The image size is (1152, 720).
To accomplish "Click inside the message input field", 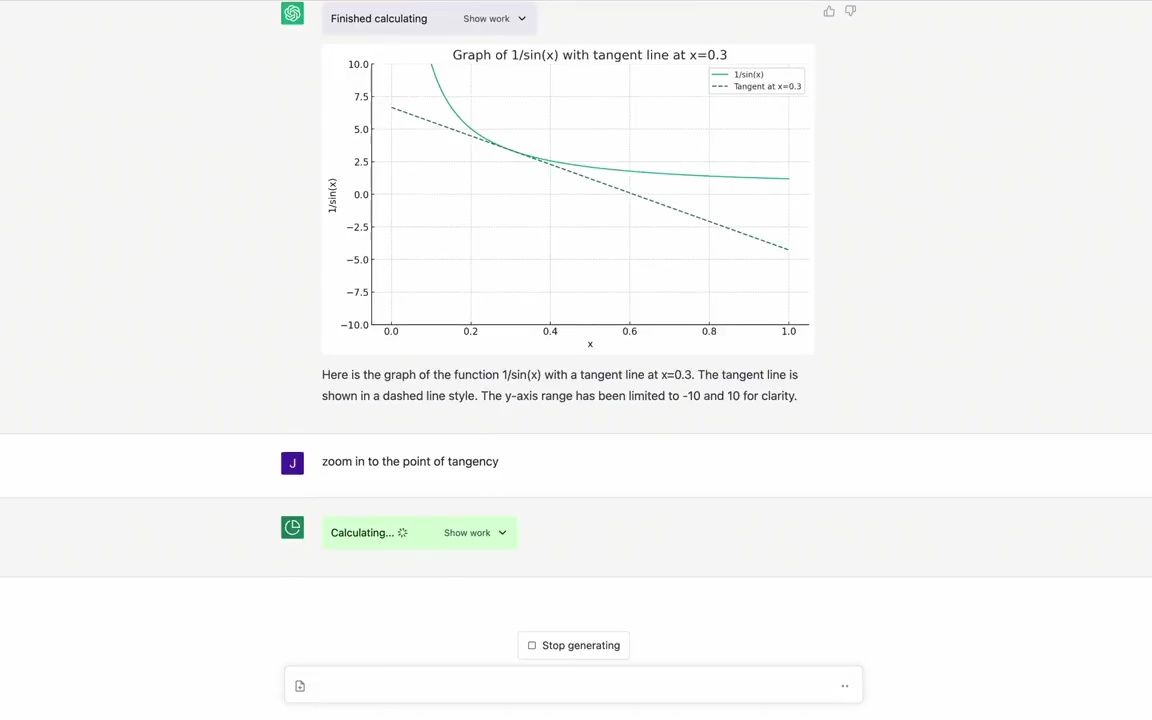I will pyautogui.click(x=572, y=686).
